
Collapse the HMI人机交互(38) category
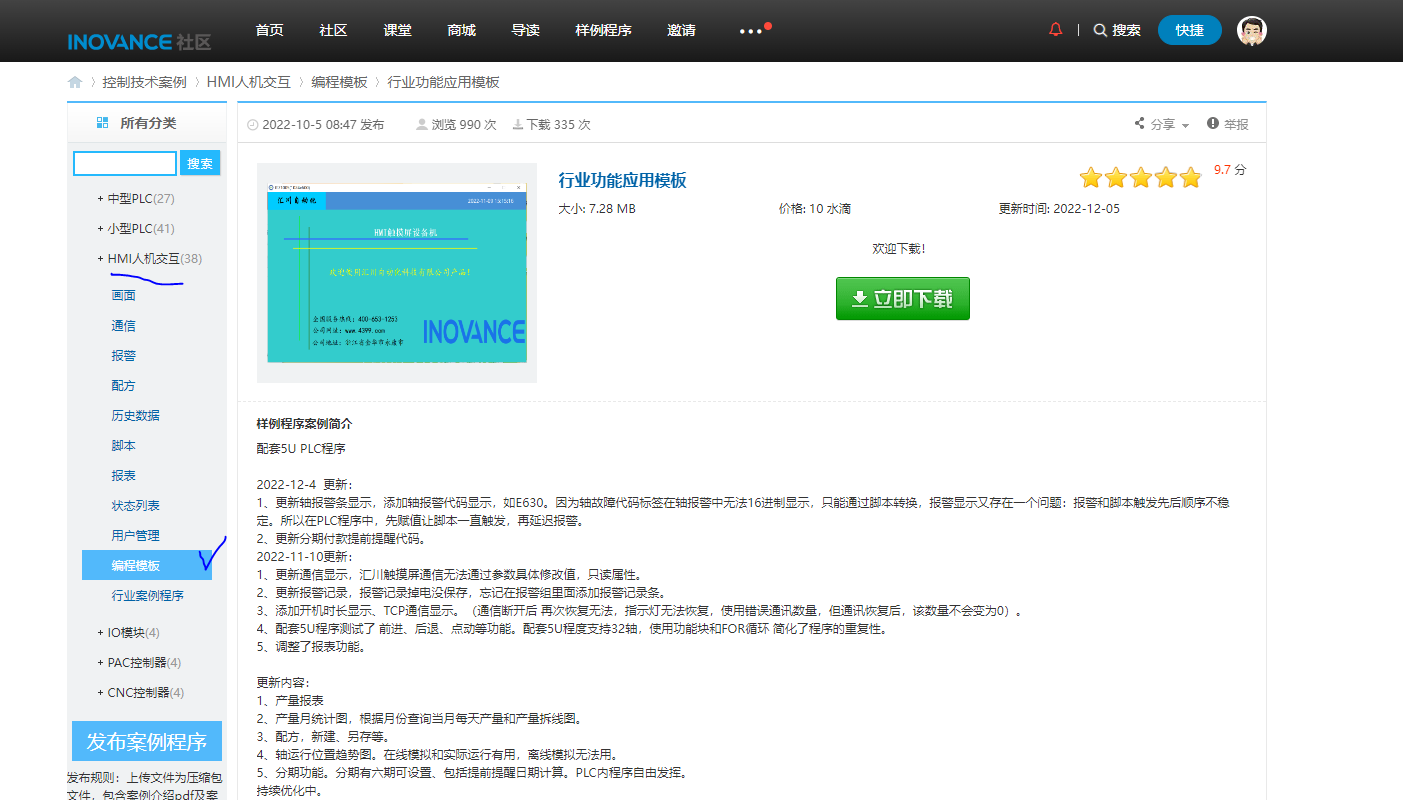150,258
